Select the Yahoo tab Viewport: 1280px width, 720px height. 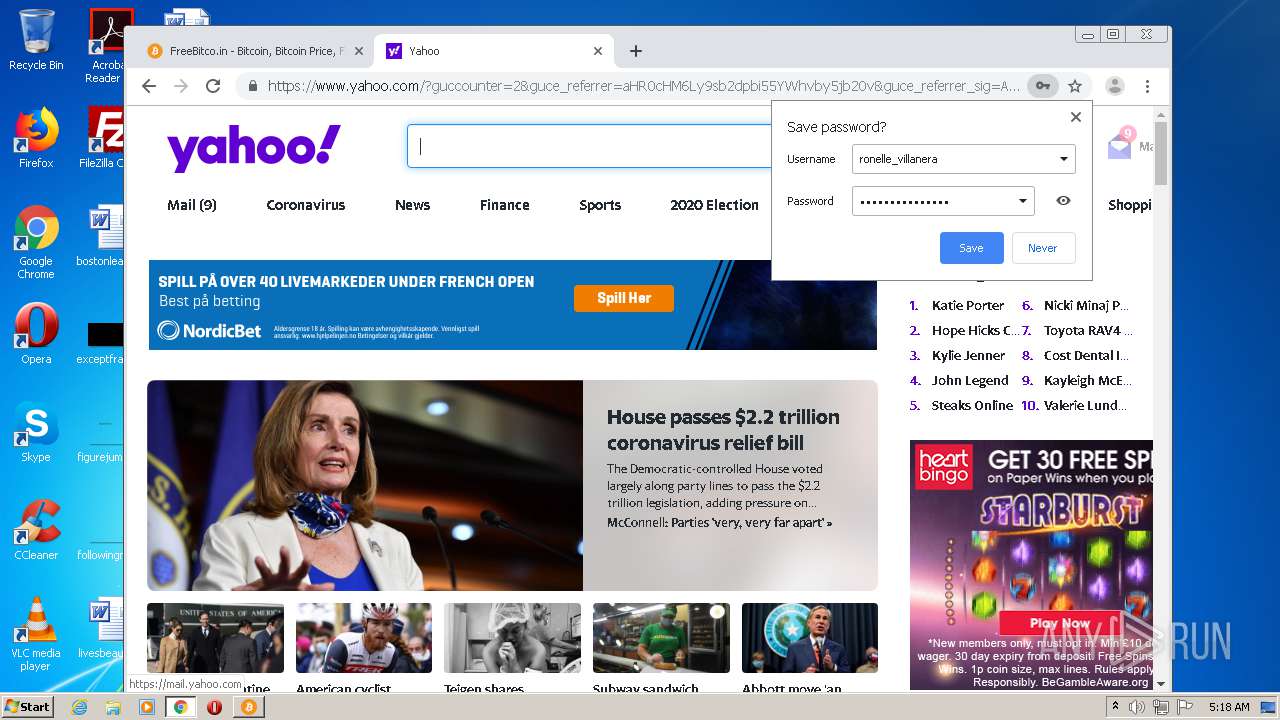pyautogui.click(x=495, y=51)
